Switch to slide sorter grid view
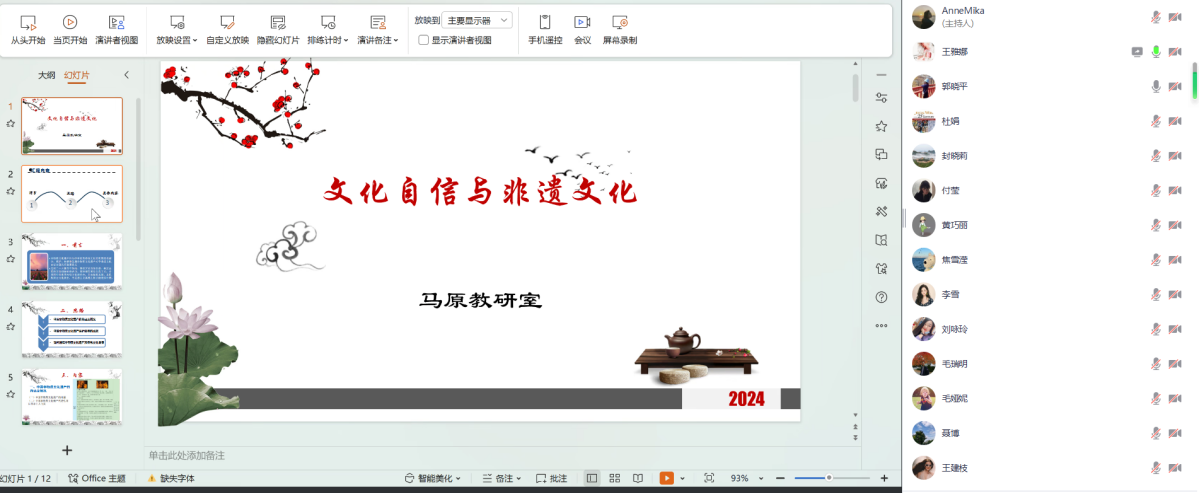The width and height of the screenshot is (1199, 493). [615, 478]
